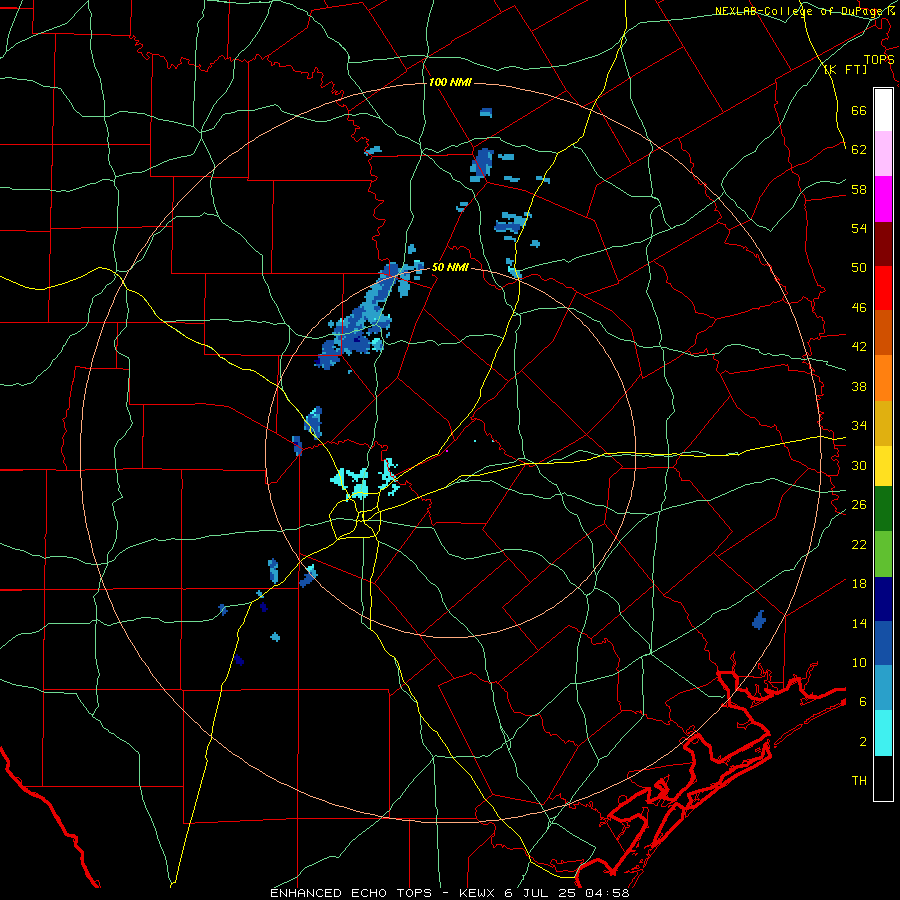Click the bright red legend swatch
The width and height of the screenshot is (900, 900).
883,288
